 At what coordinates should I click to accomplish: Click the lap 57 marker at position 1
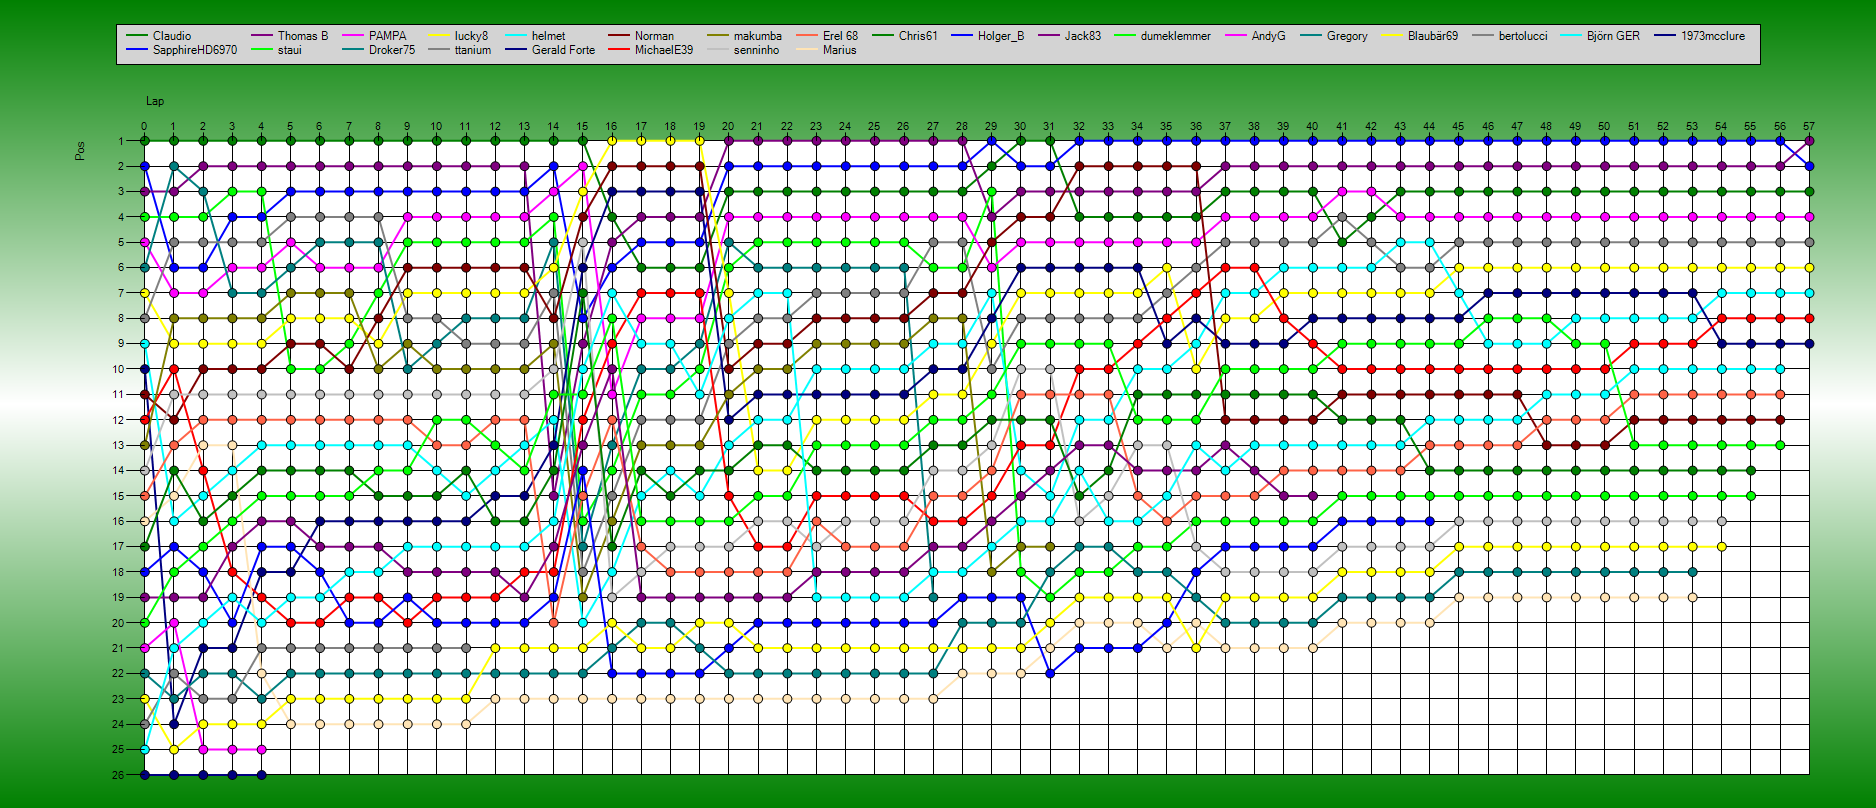(1809, 141)
